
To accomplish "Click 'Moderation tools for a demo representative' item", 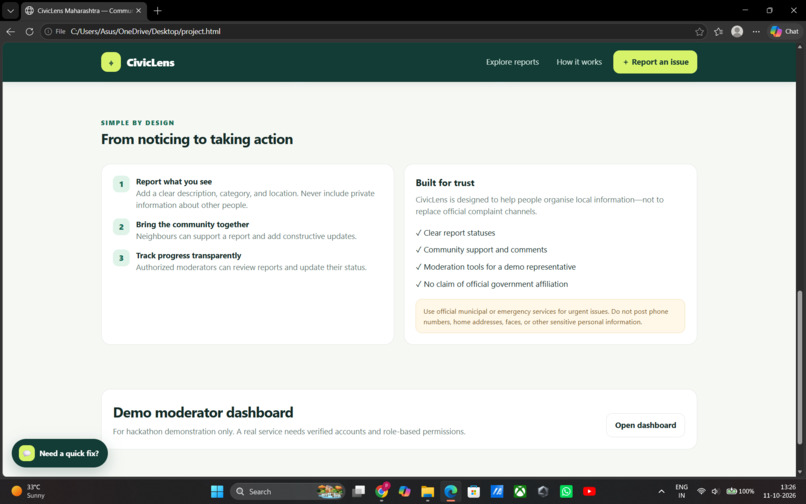I will 496,267.
